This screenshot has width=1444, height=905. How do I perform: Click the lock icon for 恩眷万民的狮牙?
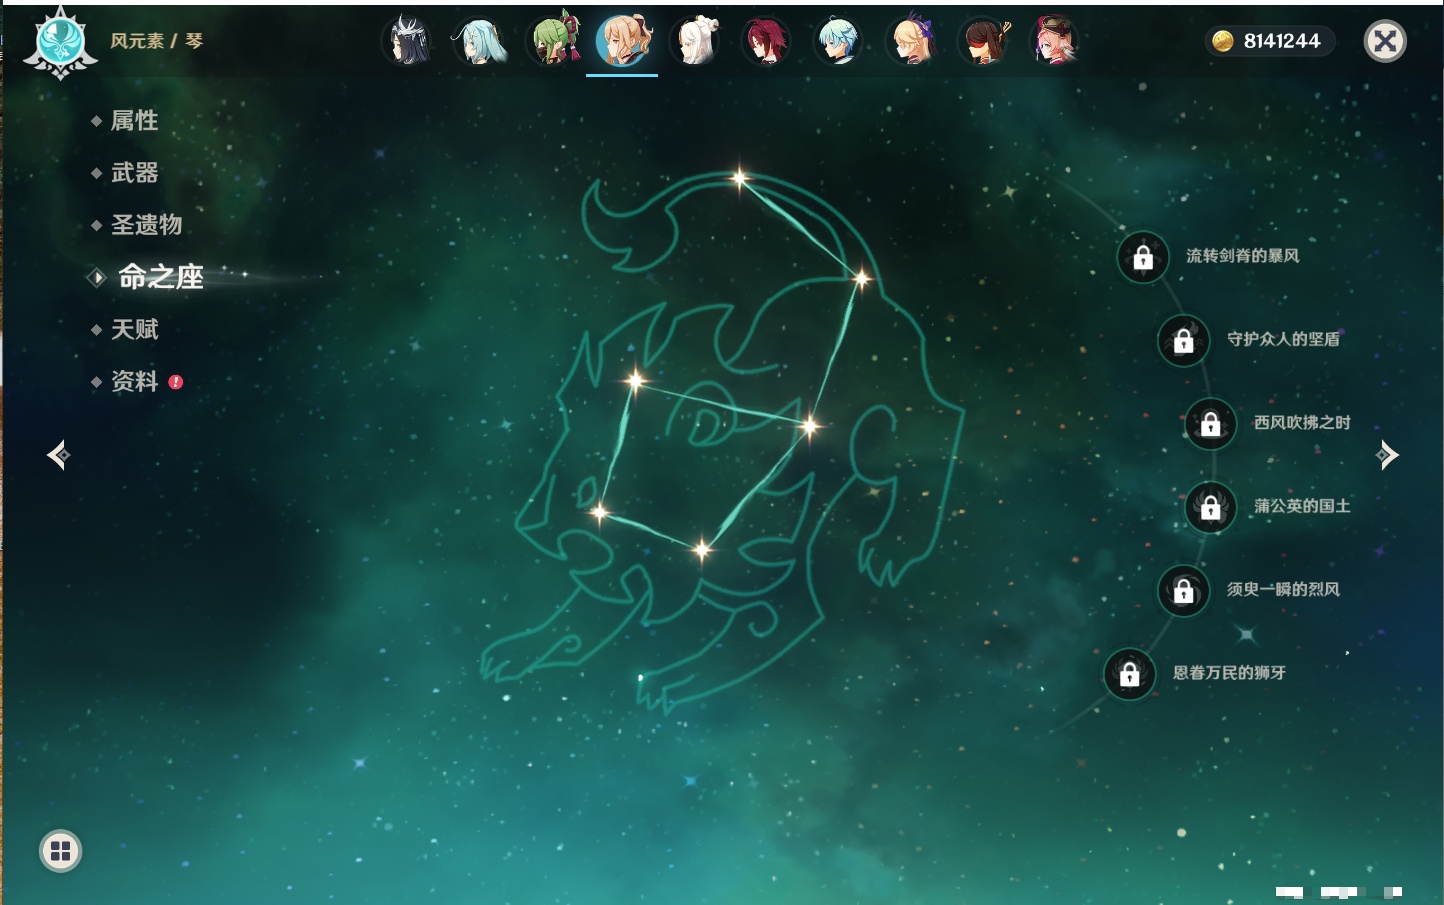point(1130,674)
